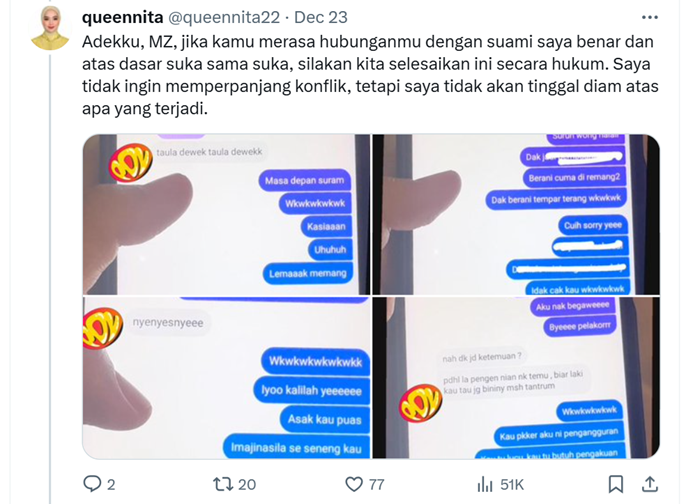700x504 pixels.
Task: Click the reply count 2
Action: coord(111,485)
